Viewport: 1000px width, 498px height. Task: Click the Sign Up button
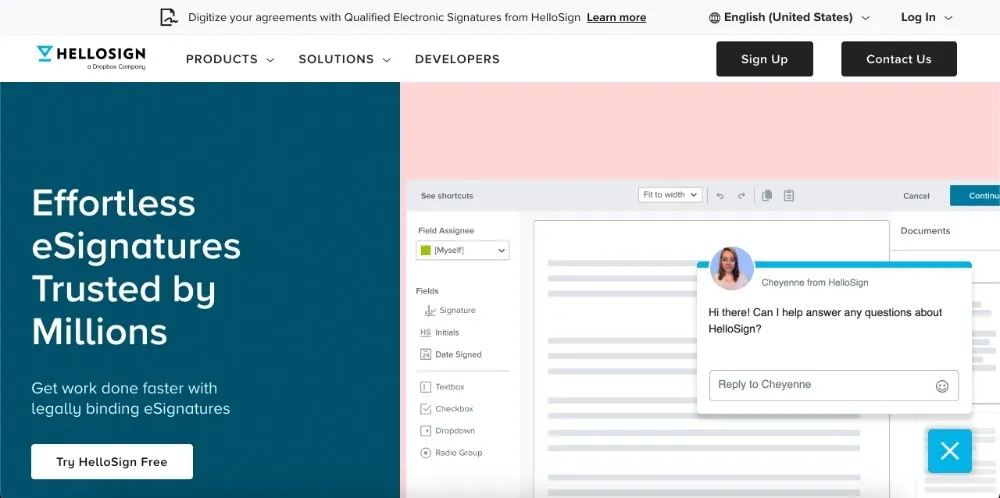coord(764,59)
